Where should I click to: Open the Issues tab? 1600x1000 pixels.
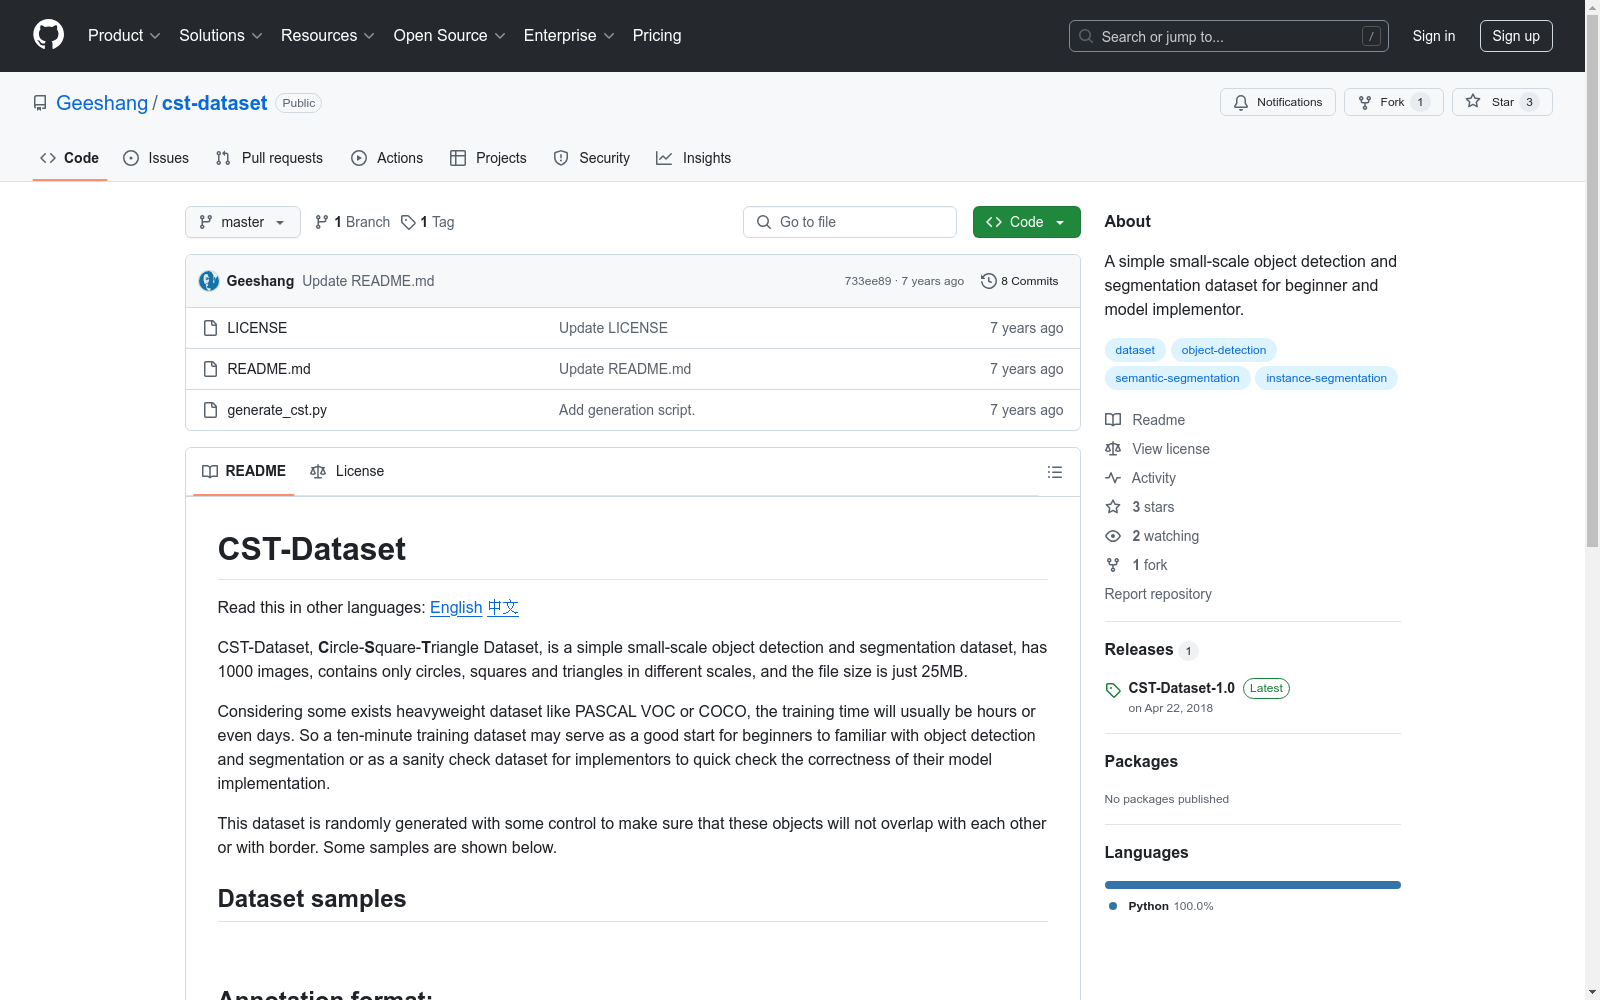[x=156, y=158]
